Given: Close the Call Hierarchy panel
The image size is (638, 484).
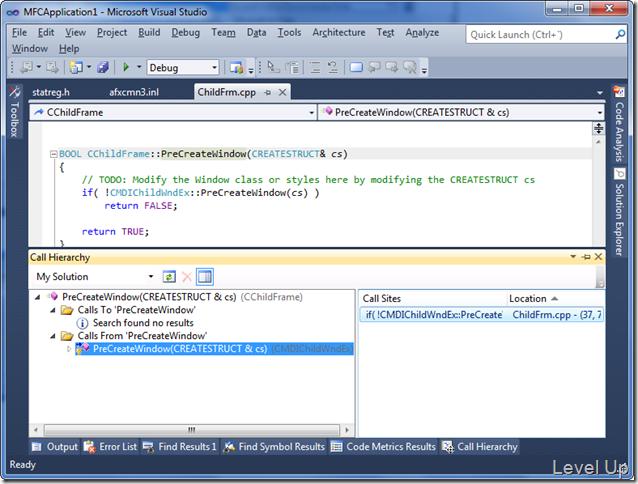Looking at the screenshot, I should 598,257.
